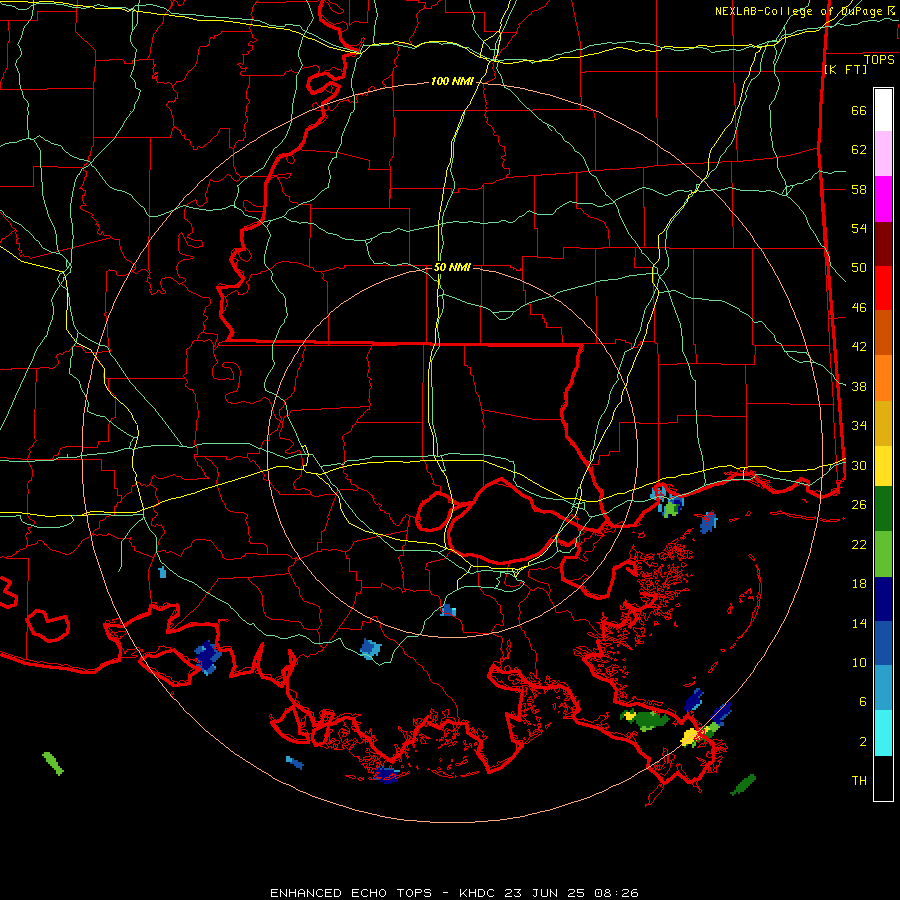Select the gold legend color band
Viewport: 900px width, 900px height.
click(883, 423)
